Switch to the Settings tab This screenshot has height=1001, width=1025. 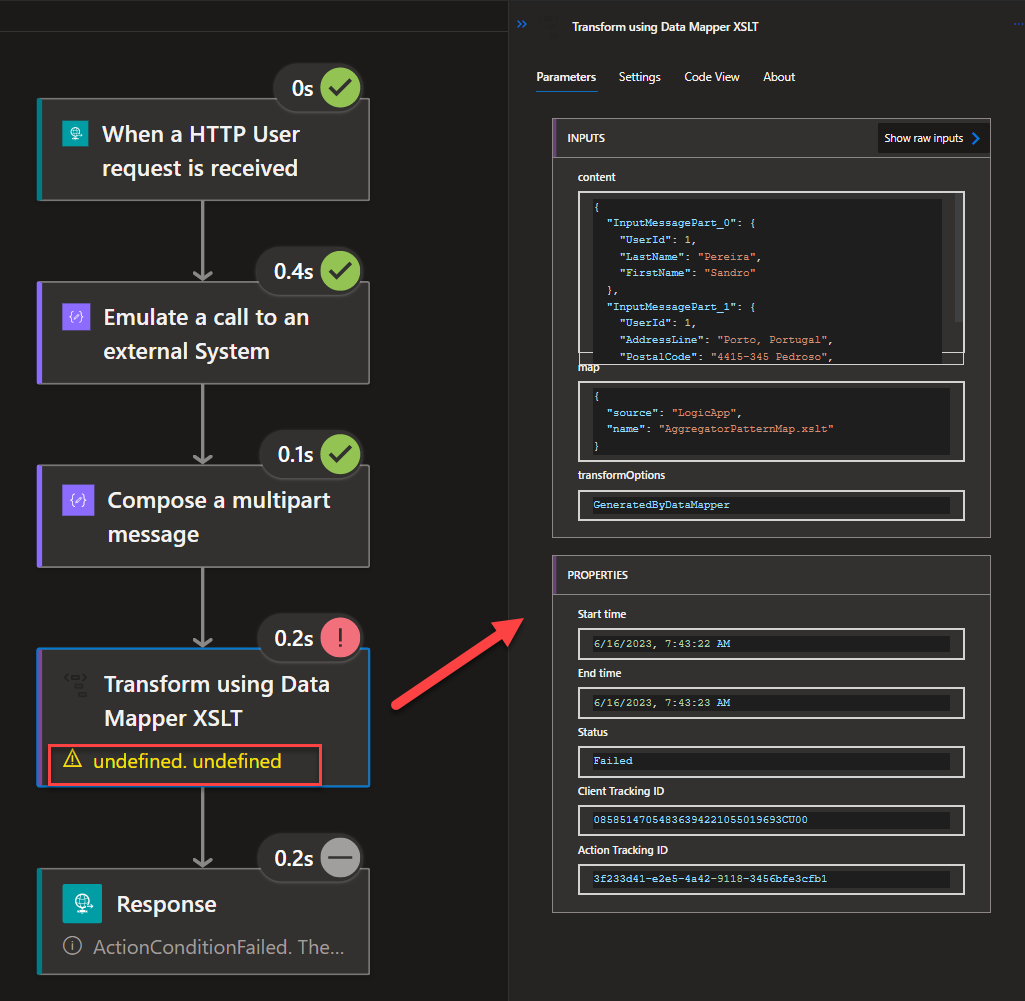(x=639, y=77)
